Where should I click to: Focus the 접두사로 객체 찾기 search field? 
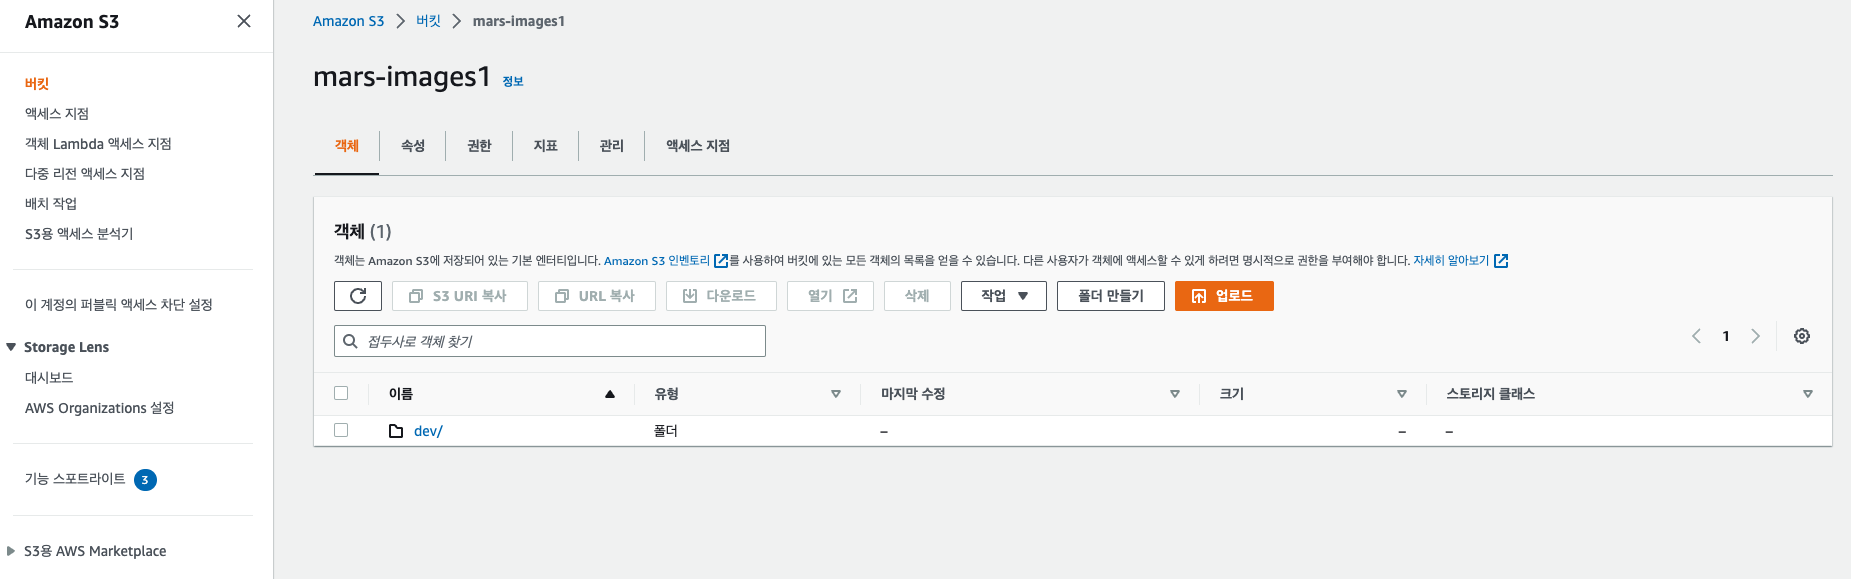tap(550, 341)
